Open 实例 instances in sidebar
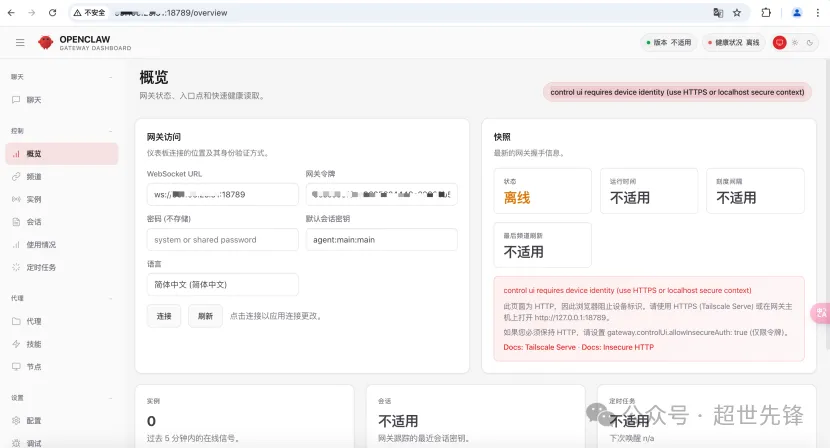 coord(62,199)
